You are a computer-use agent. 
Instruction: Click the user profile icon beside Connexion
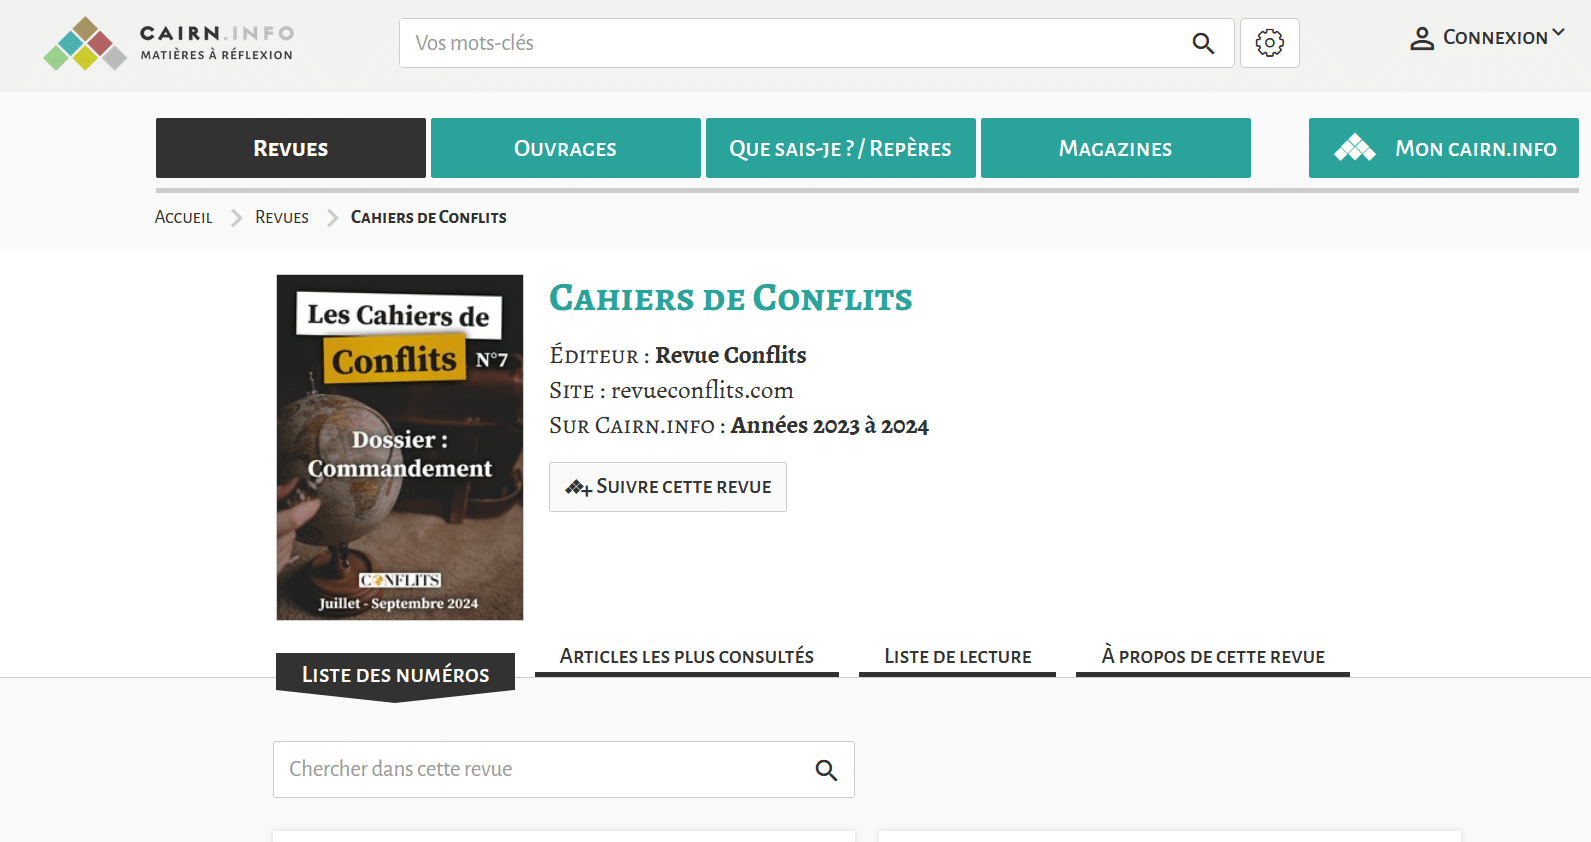click(1422, 38)
